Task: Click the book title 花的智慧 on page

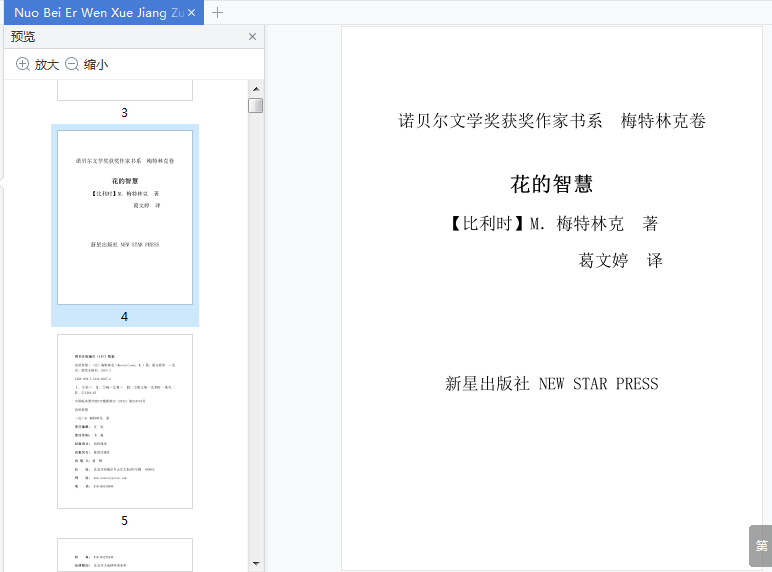Action: [551, 185]
